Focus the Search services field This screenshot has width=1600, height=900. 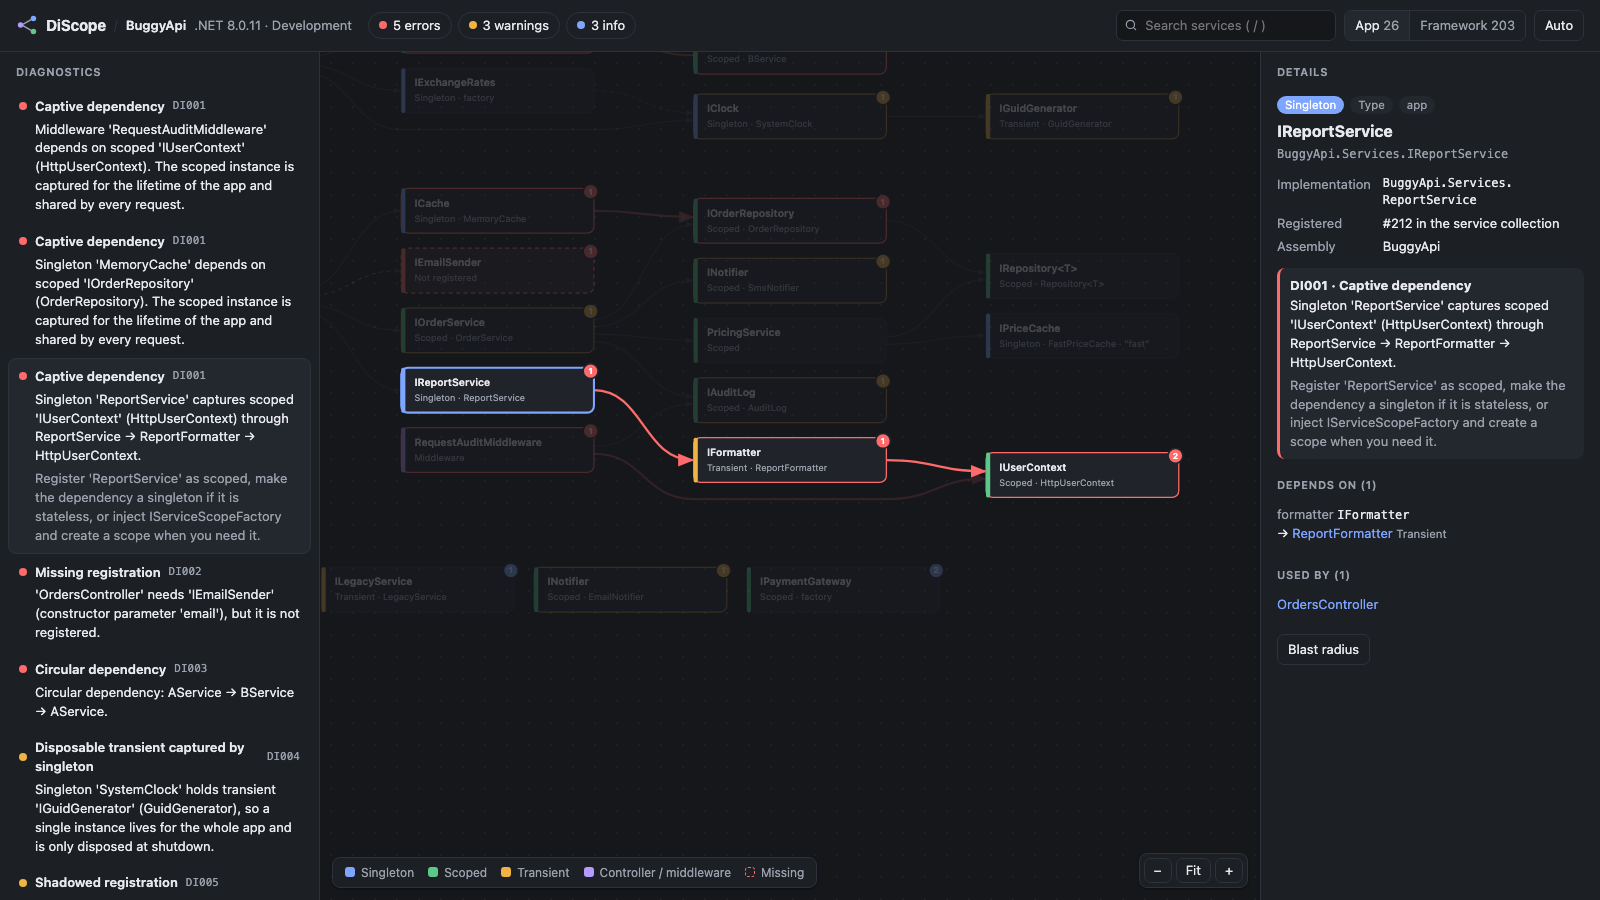coord(1225,25)
